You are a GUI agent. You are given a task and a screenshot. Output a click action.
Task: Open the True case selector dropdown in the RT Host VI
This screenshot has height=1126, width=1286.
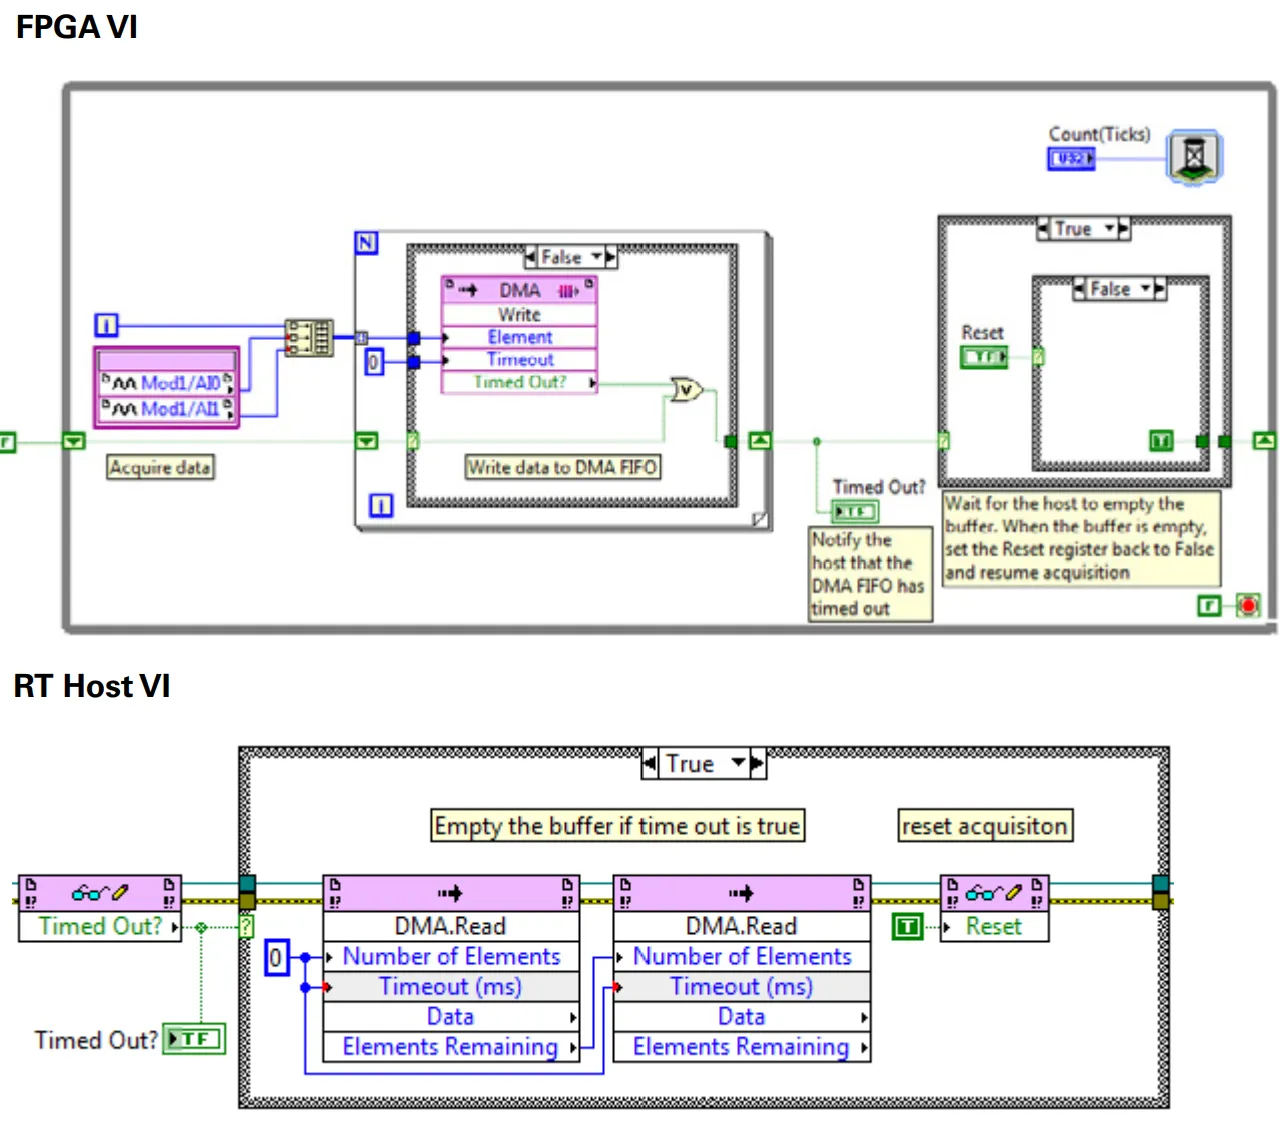pos(739,764)
